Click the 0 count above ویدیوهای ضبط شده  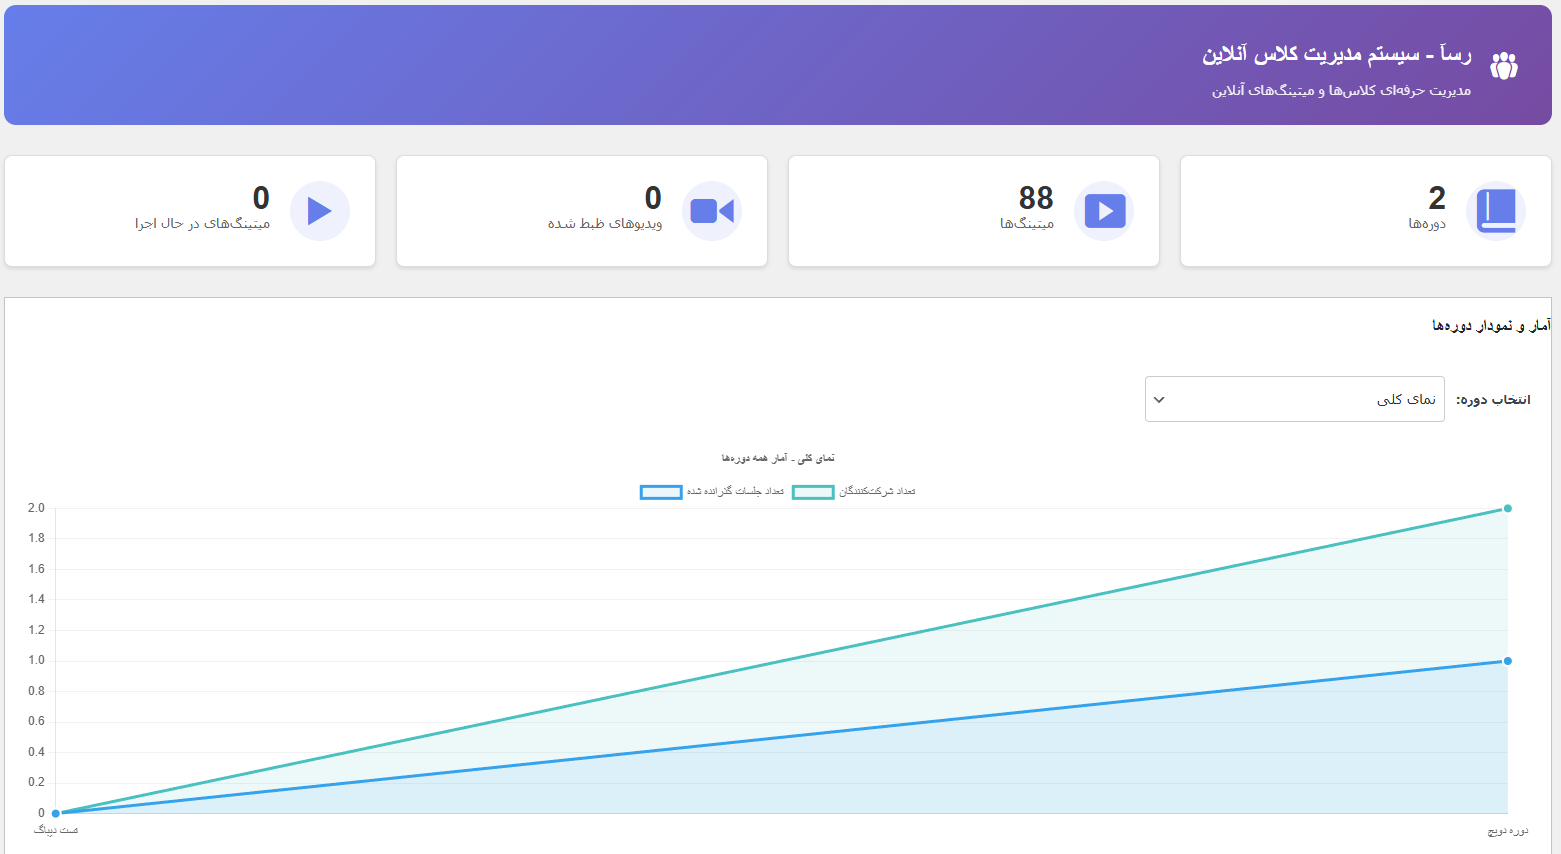[653, 198]
